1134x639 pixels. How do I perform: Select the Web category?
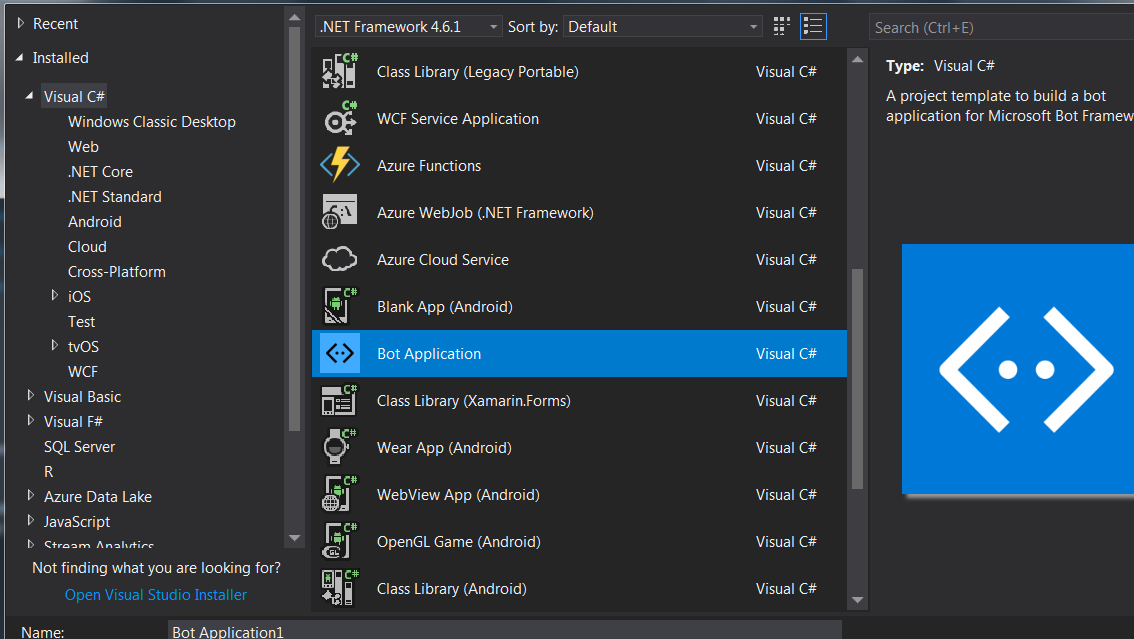83,147
